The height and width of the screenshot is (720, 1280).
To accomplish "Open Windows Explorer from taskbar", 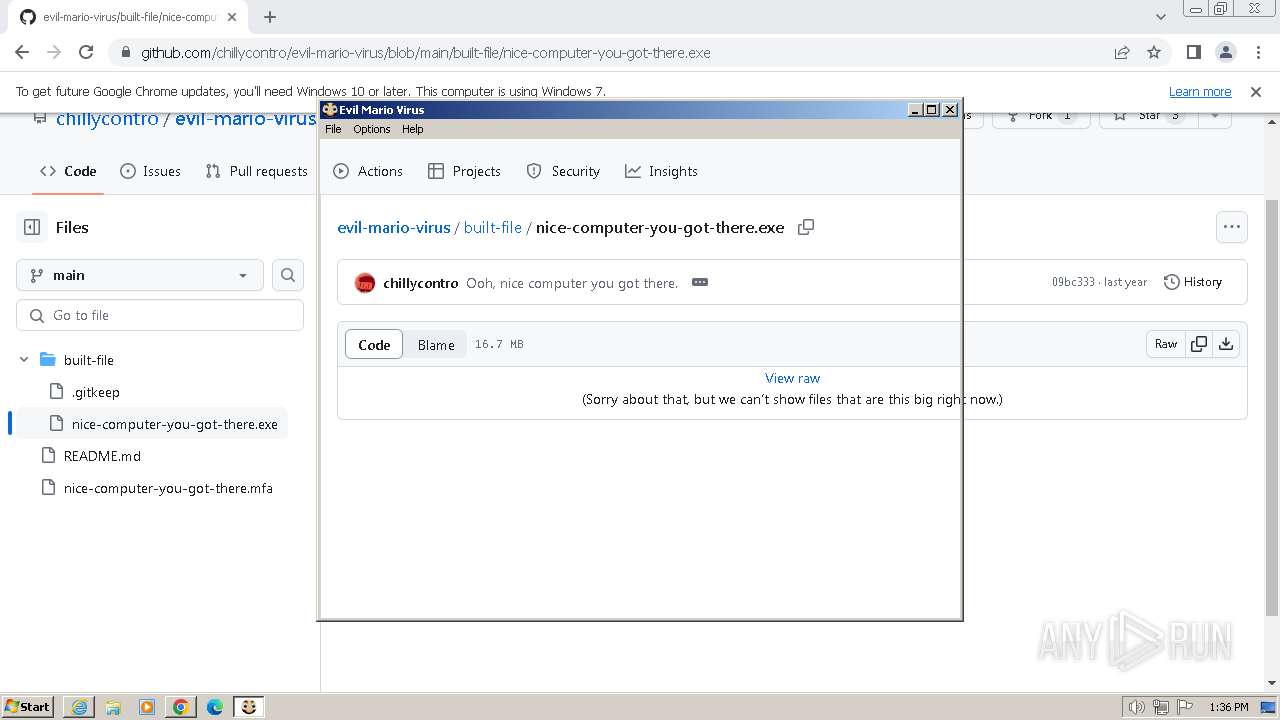I will click(x=113, y=707).
